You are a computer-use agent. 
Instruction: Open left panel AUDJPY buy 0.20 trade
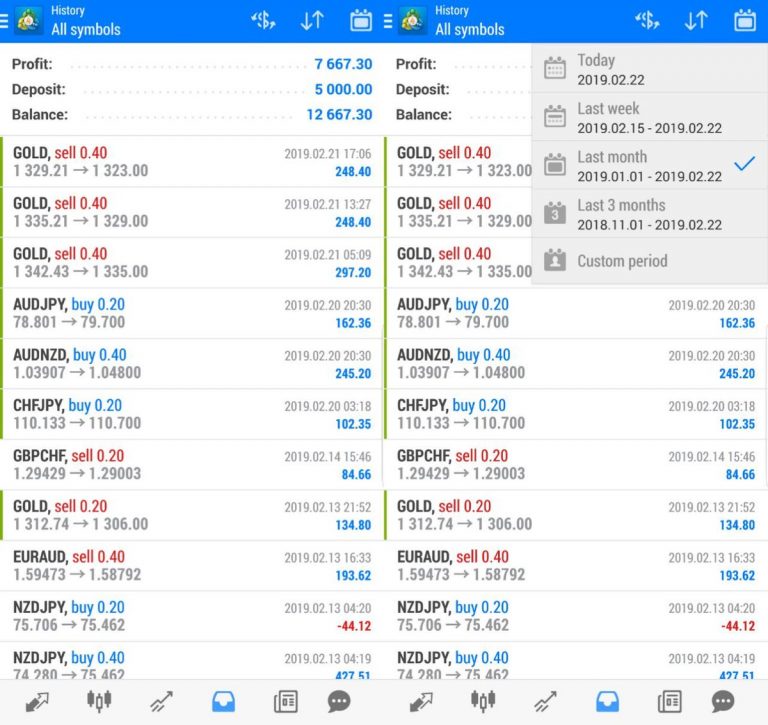(x=190, y=313)
